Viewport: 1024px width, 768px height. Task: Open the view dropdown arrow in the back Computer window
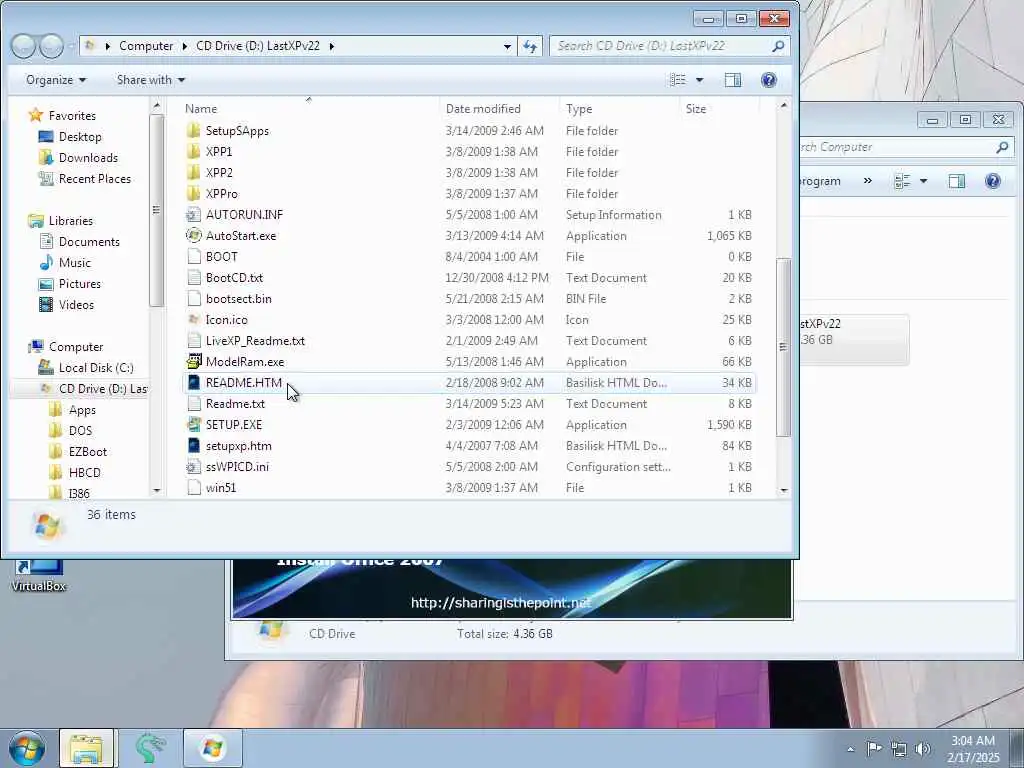click(x=923, y=181)
